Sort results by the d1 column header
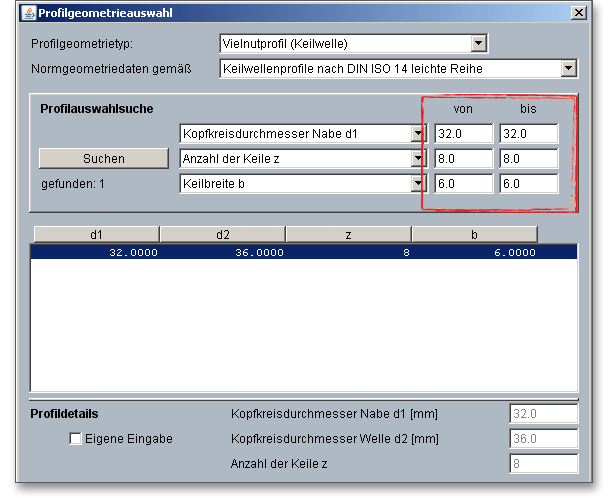The height and width of the screenshot is (498, 608). (96, 235)
